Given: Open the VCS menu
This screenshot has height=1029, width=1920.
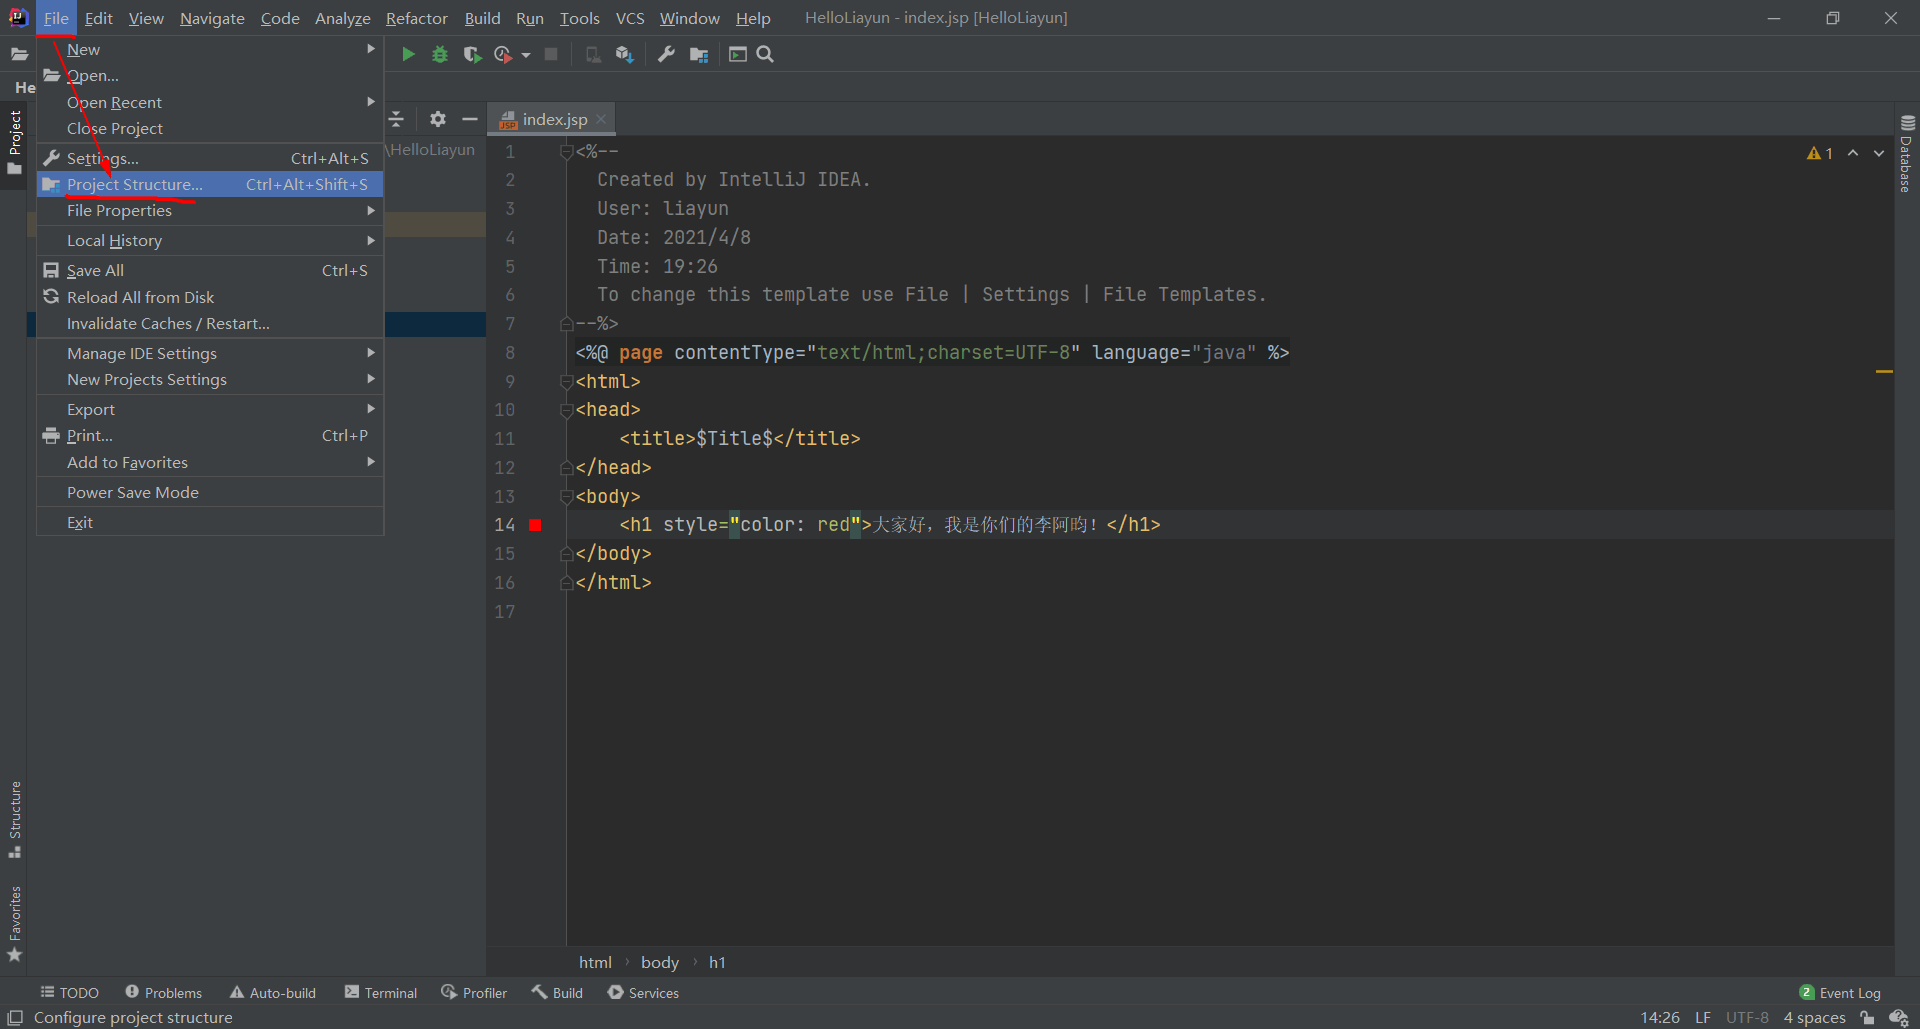Looking at the screenshot, I should [x=630, y=18].
